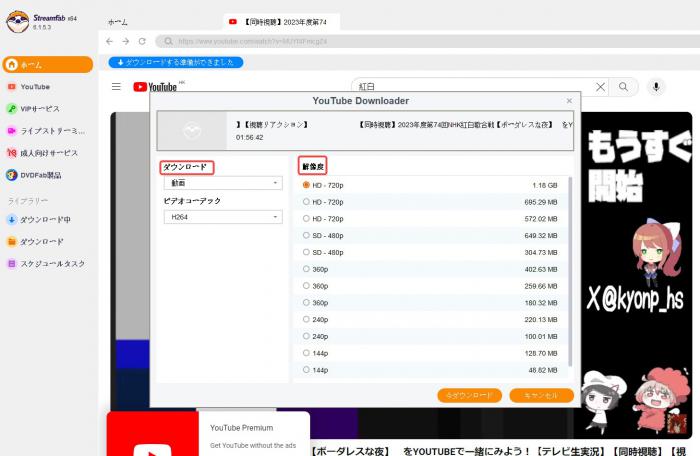
Task: Switch to the ホーム browser tab
Action: [118, 22]
